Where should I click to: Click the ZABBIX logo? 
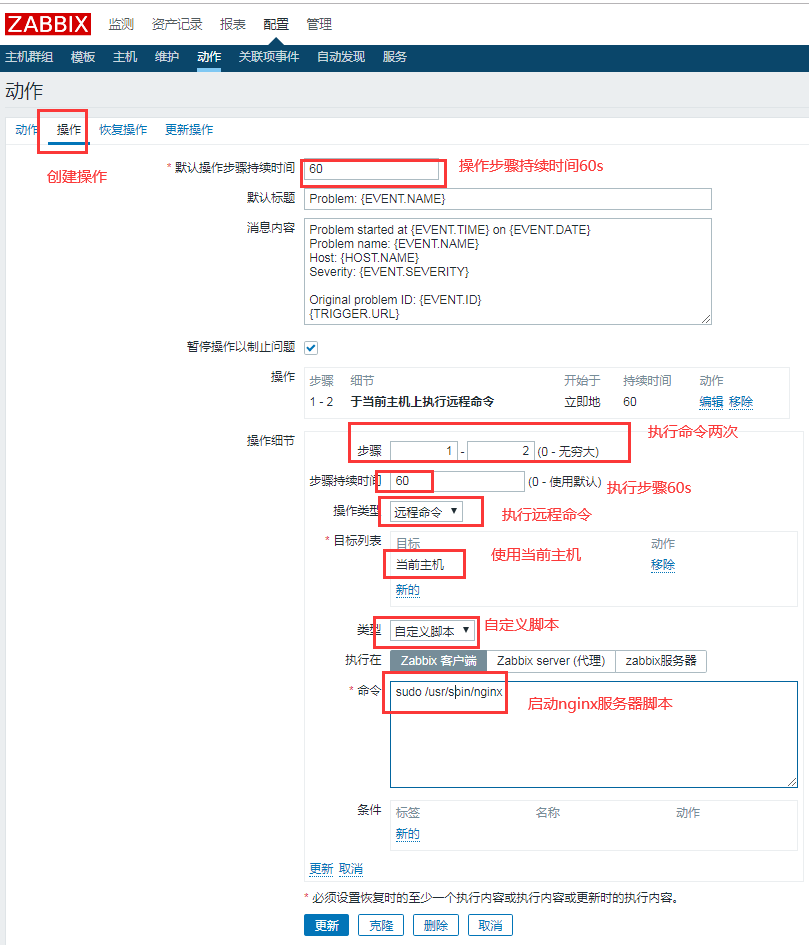tap(48, 24)
